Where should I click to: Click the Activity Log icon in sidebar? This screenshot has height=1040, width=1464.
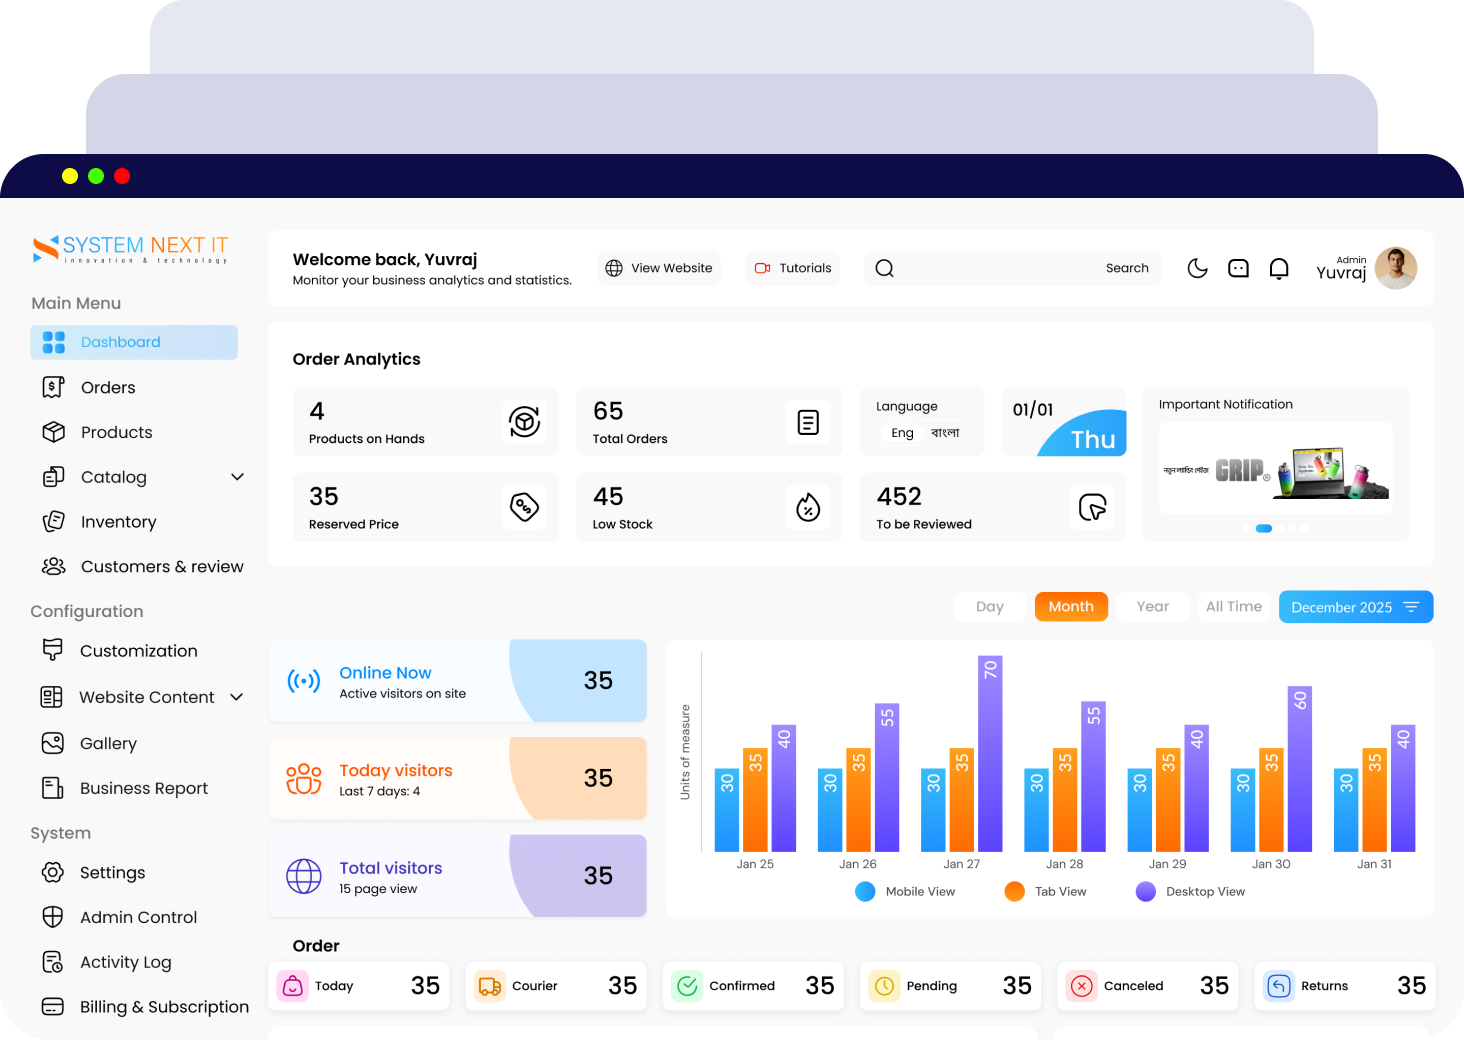52,962
